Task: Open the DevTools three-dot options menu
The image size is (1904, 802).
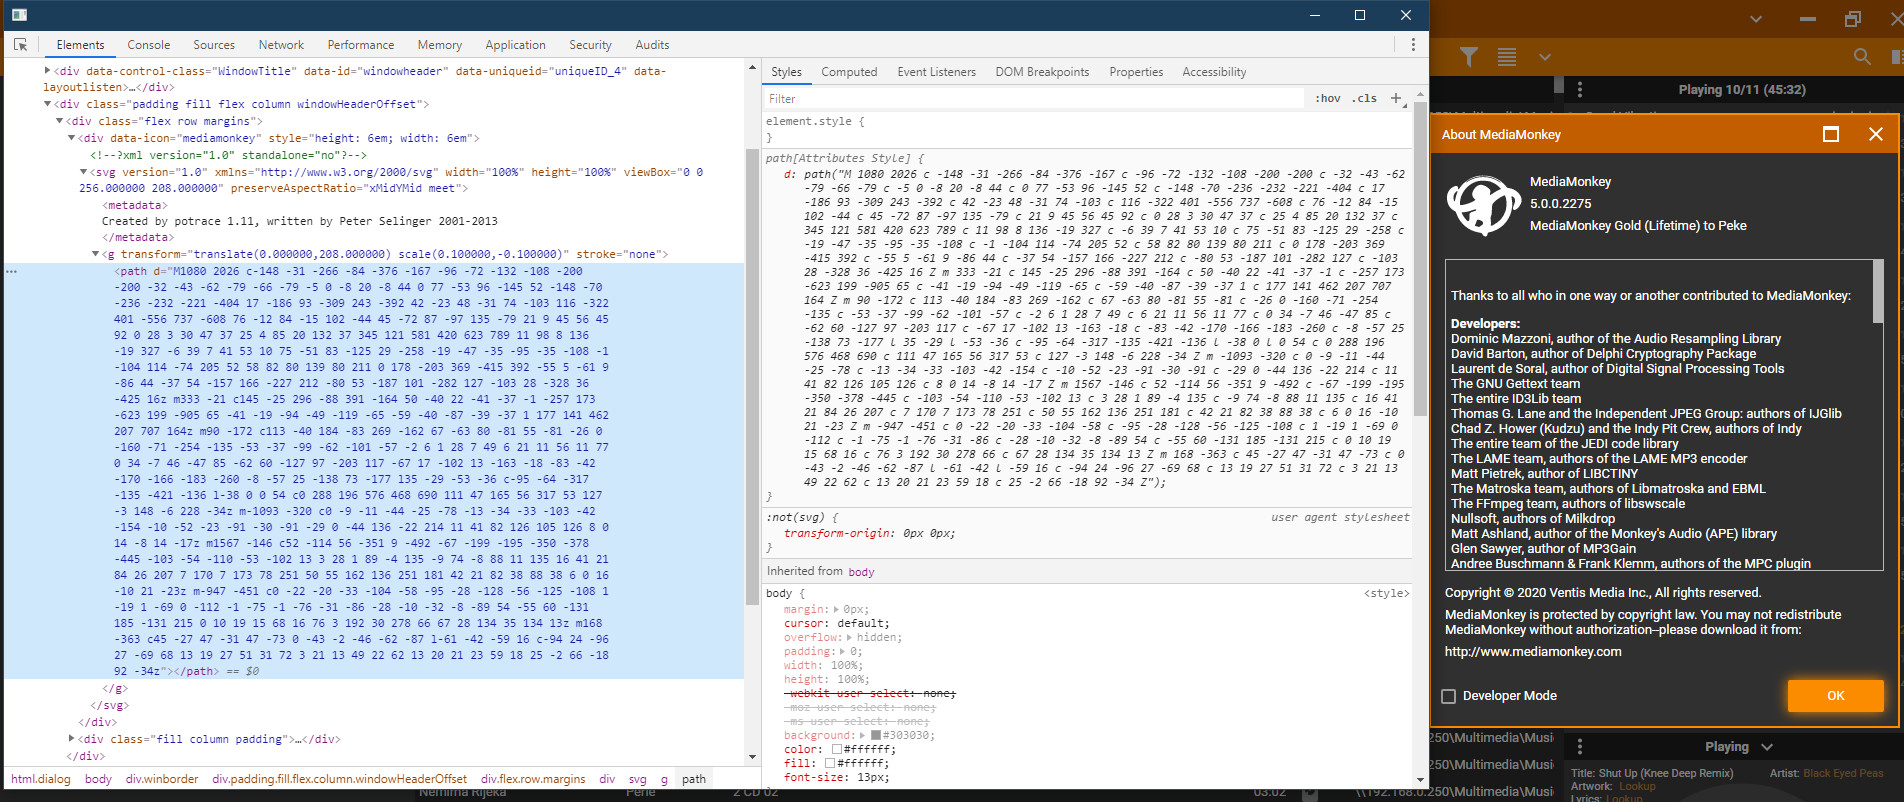Action: [1413, 45]
